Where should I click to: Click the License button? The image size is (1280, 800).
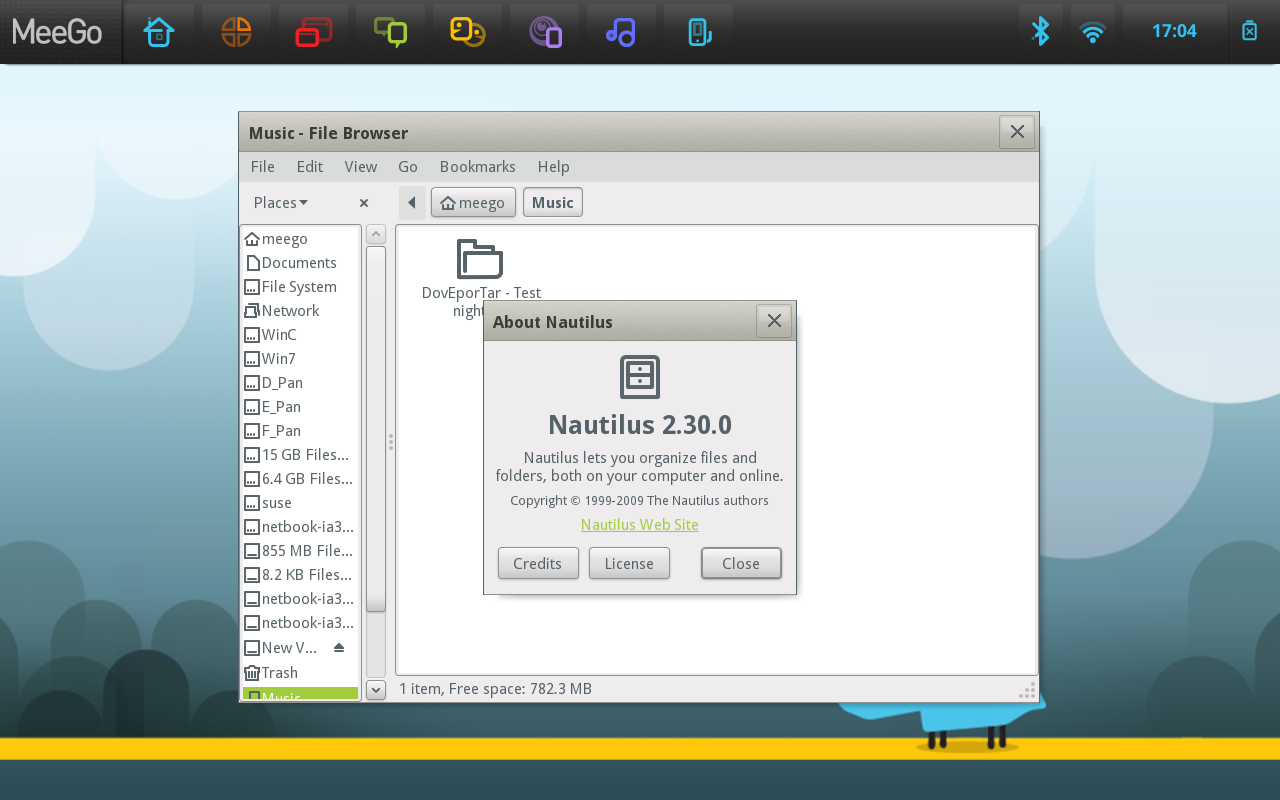[x=629, y=563]
